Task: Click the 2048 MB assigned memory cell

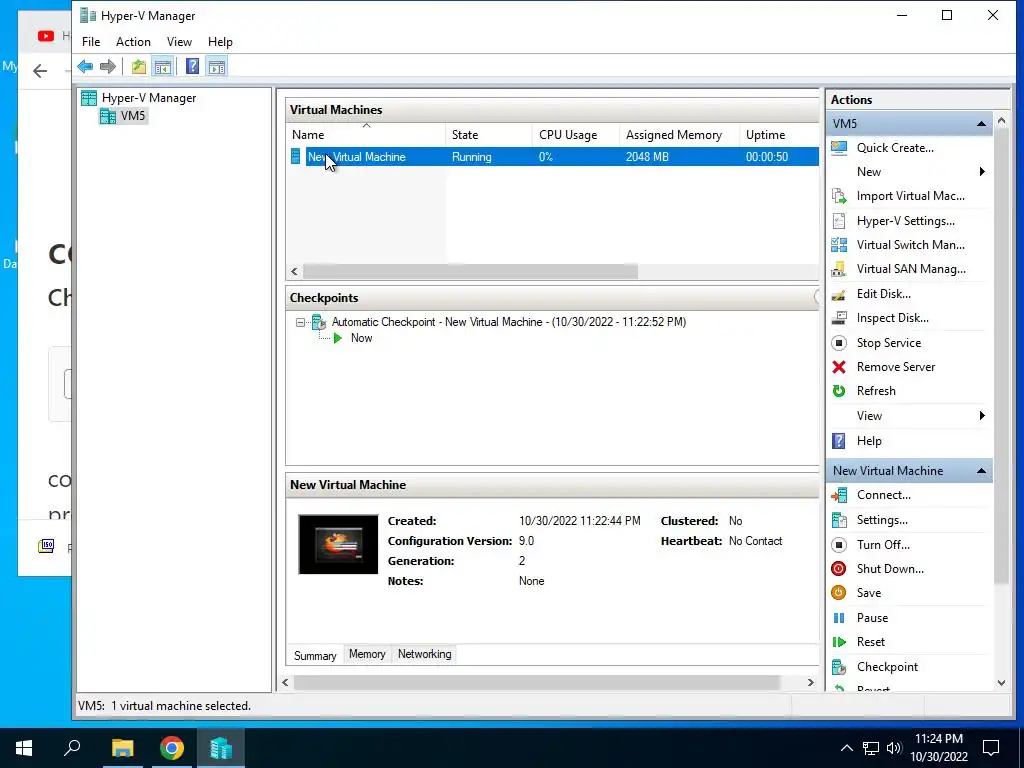Action: (x=647, y=157)
